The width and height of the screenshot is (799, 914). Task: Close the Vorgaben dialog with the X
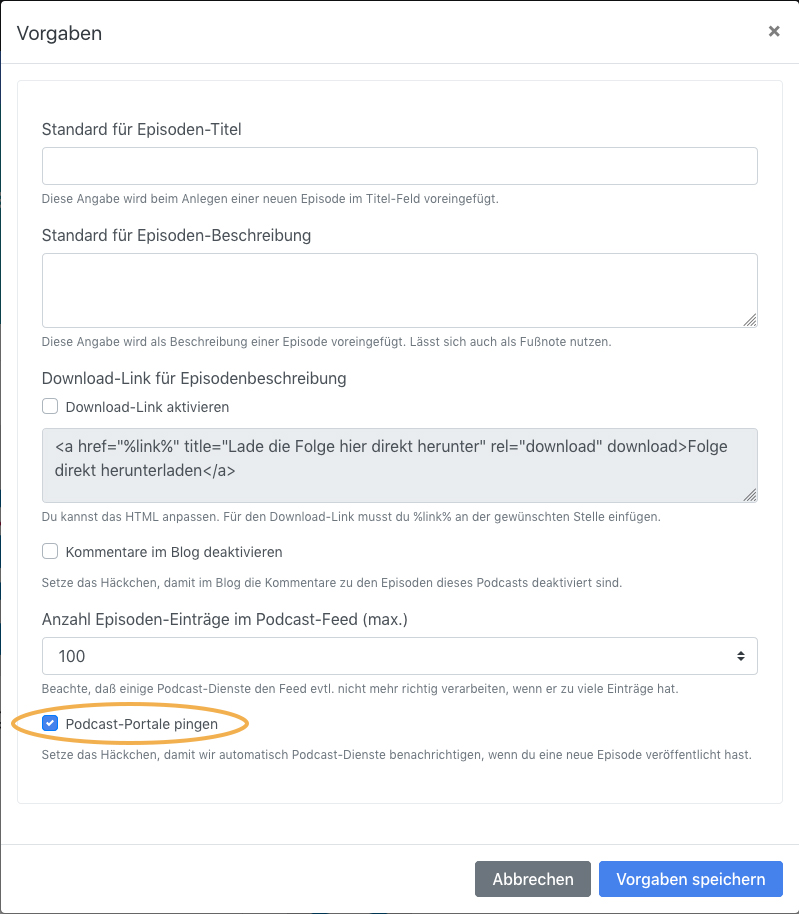(x=773, y=31)
